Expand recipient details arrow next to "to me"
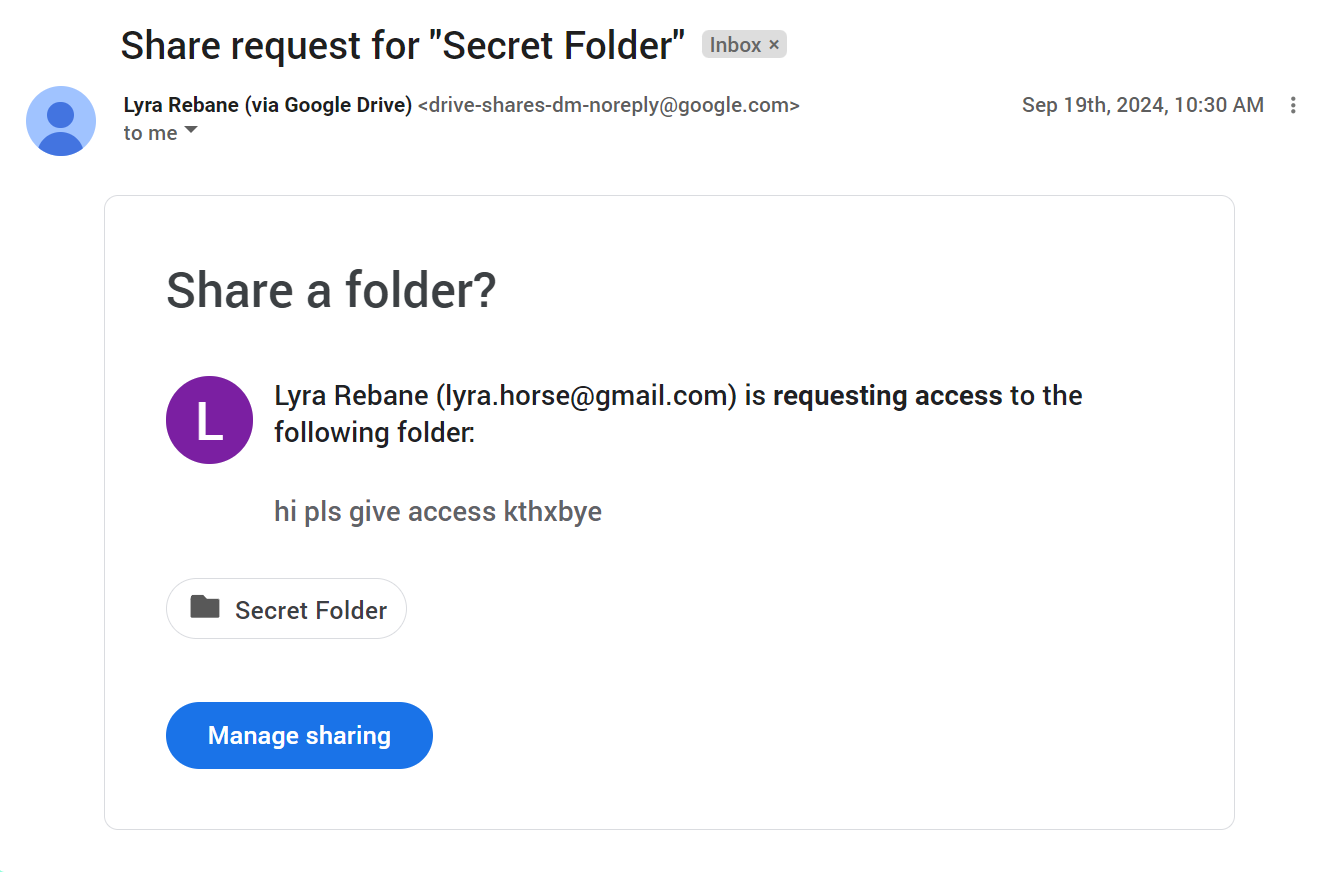 (x=191, y=131)
